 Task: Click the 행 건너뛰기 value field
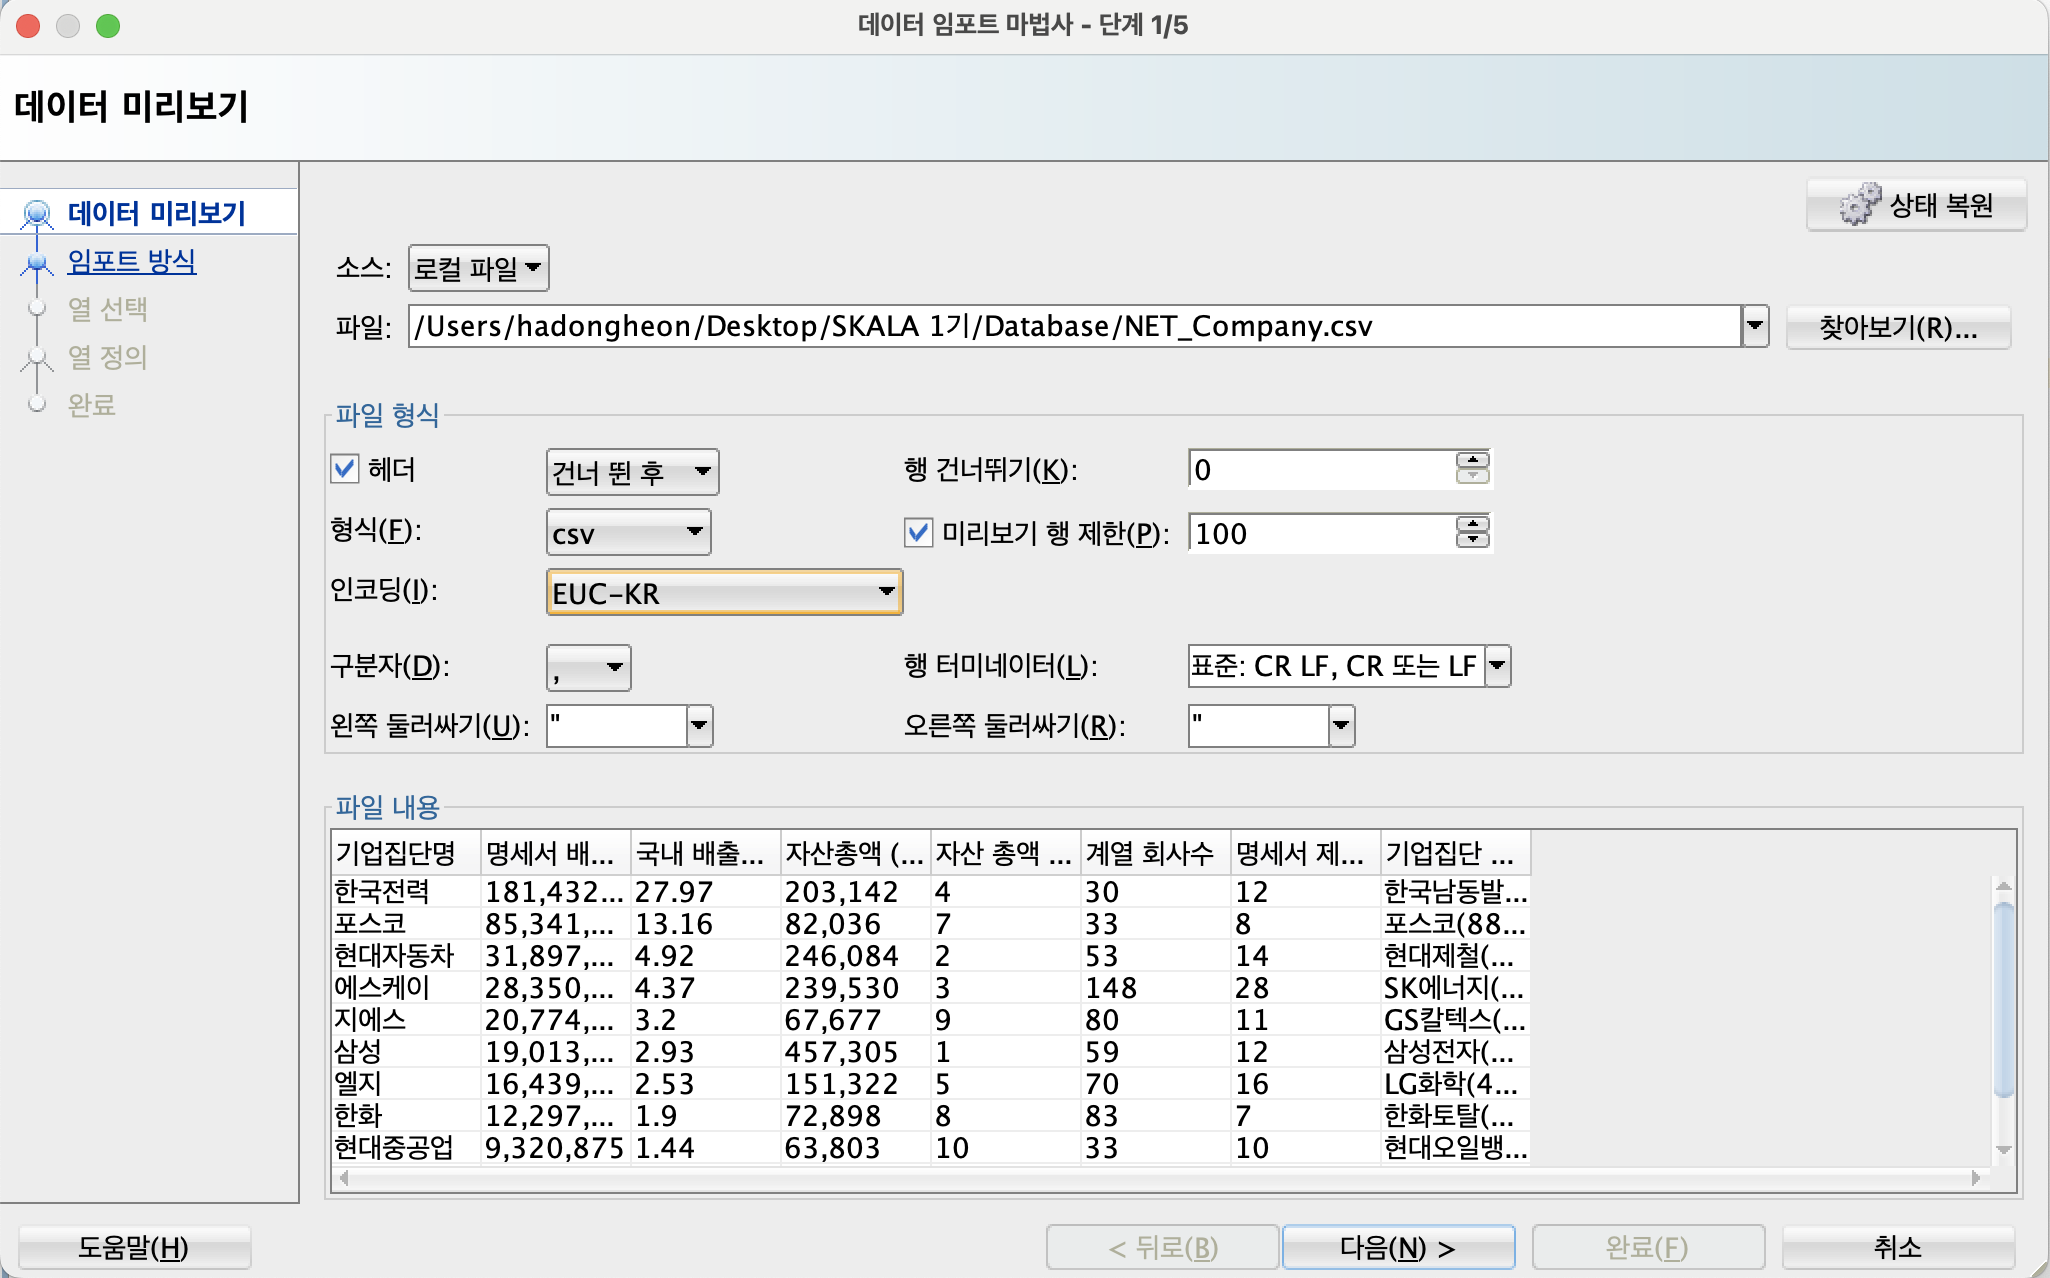(1321, 469)
